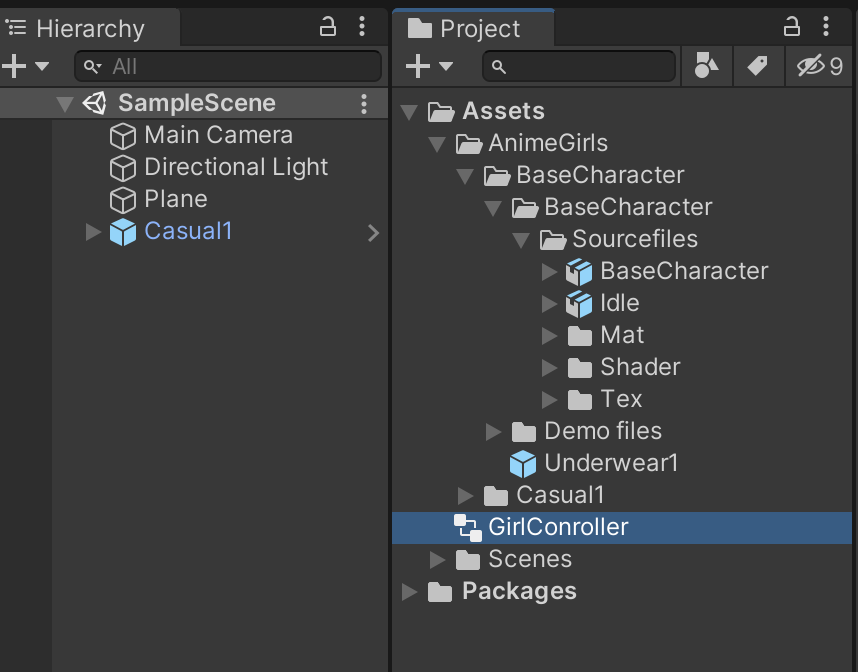This screenshot has width=858, height=672.
Task: Select the Packages root label
Action: point(519,591)
